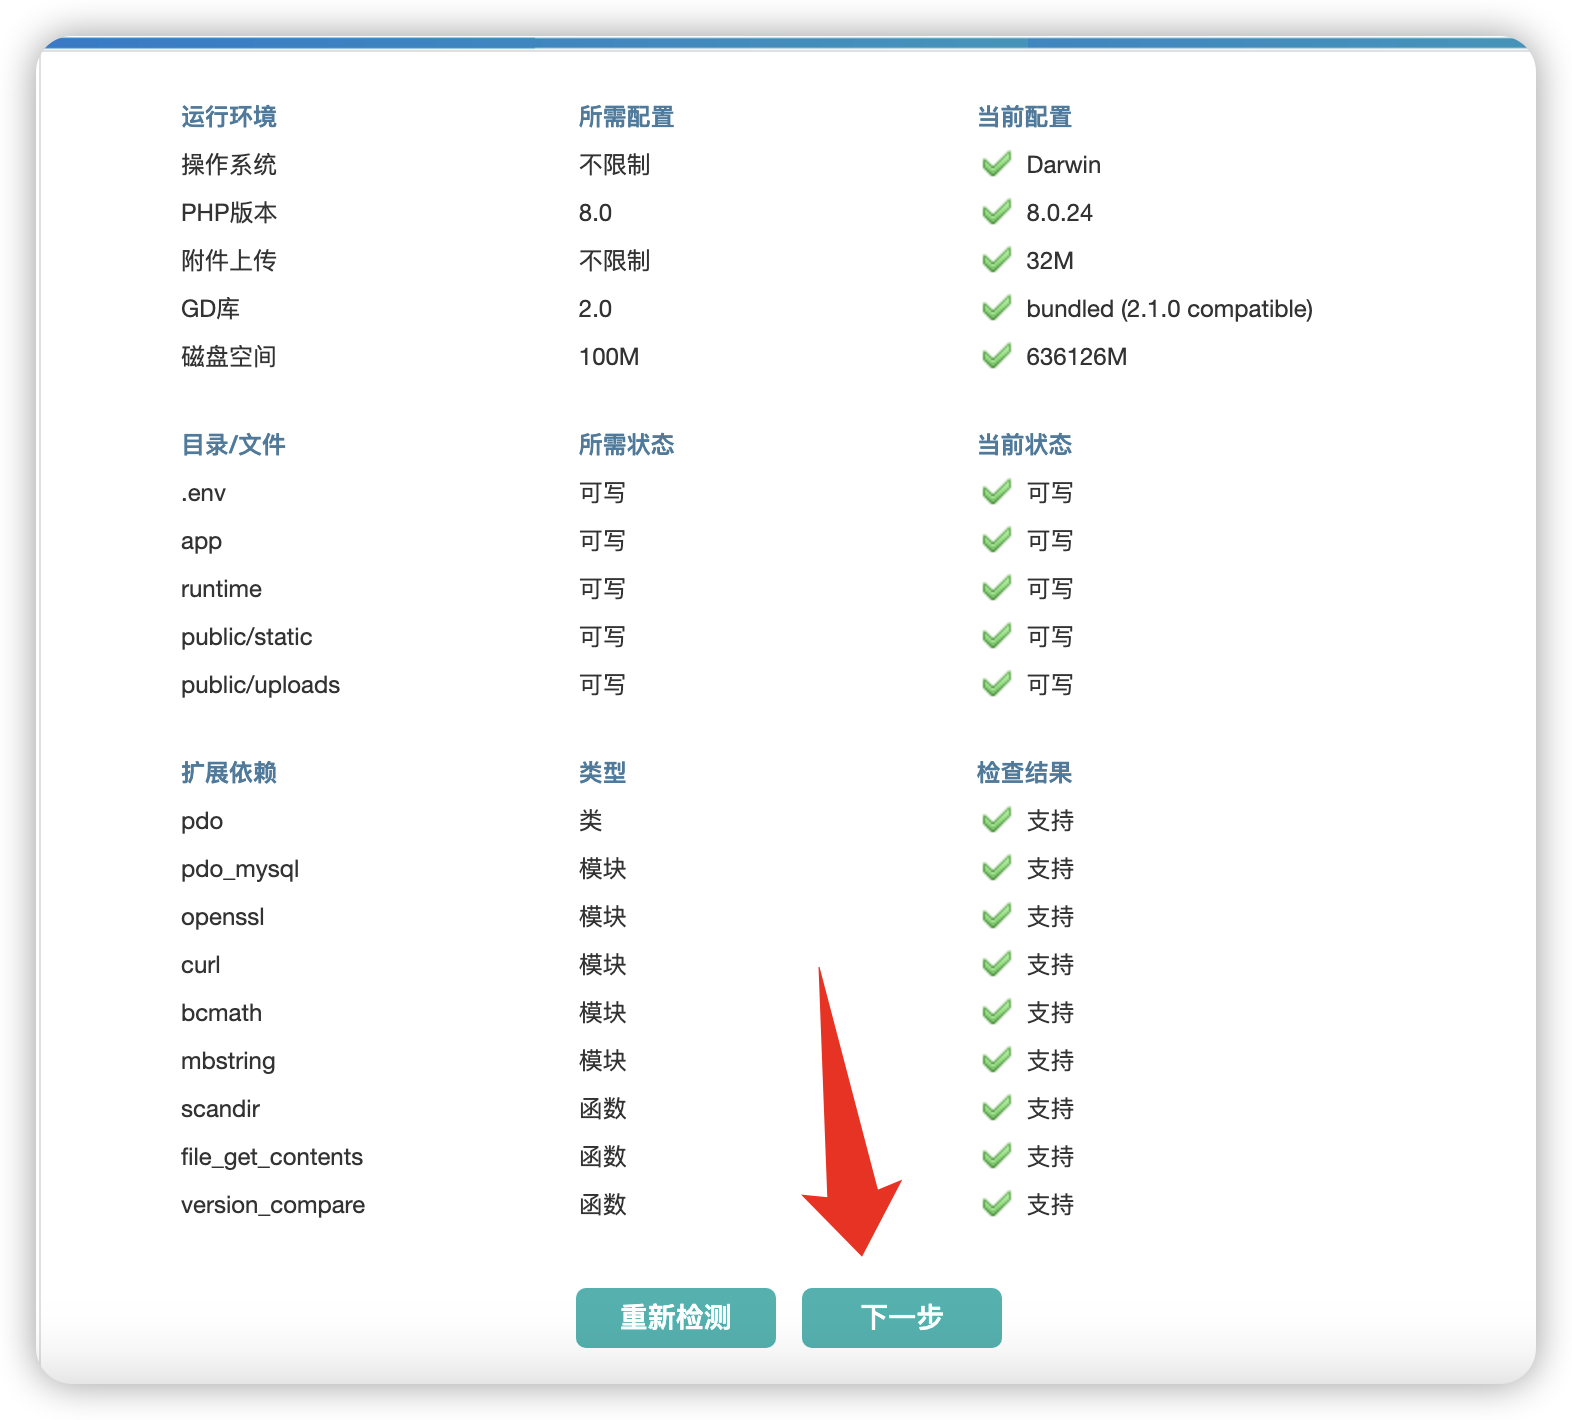Viewport: 1572px width, 1420px height.
Task: Click the green checkmark beside Darwin
Action: [x=996, y=164]
